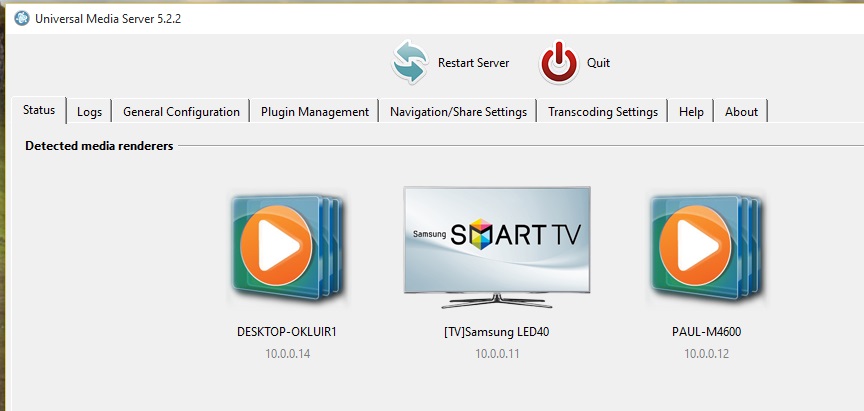Go to the Plugin Management tab

click(315, 112)
